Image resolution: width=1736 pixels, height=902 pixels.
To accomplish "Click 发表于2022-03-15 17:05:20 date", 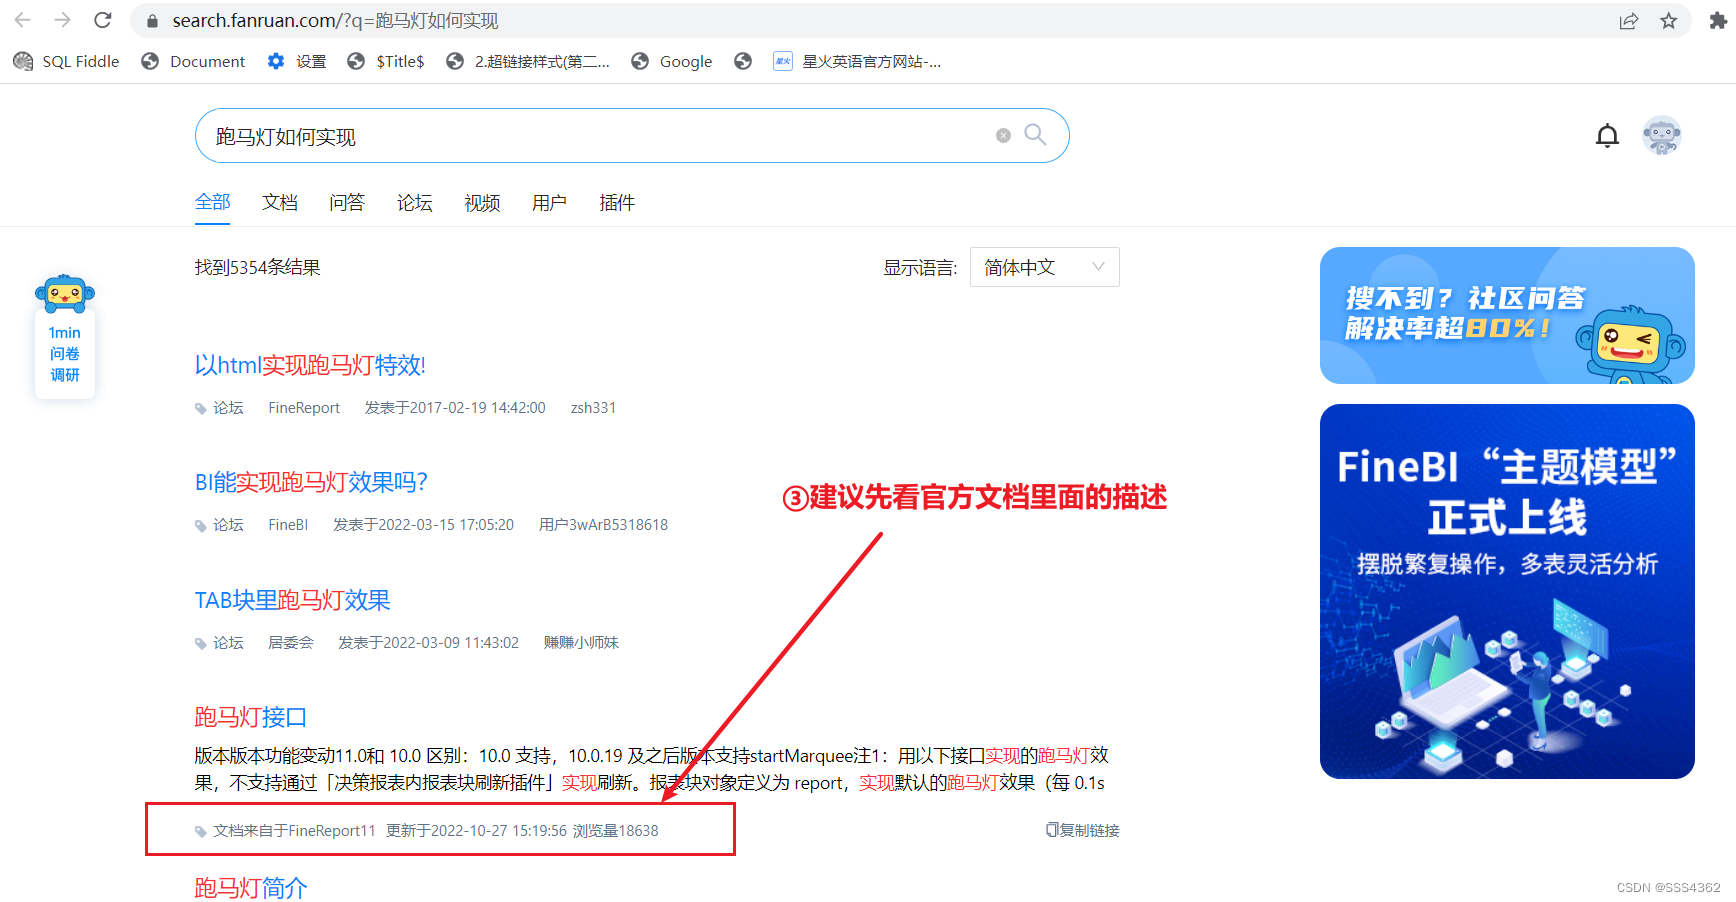I will pyautogui.click(x=423, y=525).
